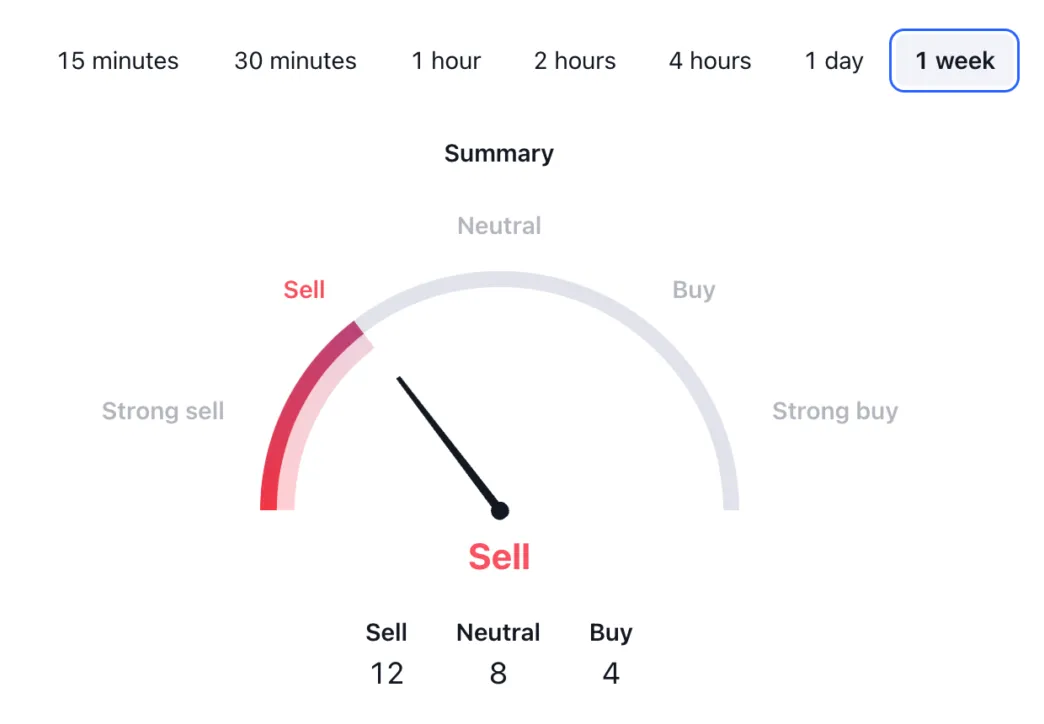
Task: Open the 1 hour timeframe view
Action: tap(446, 61)
